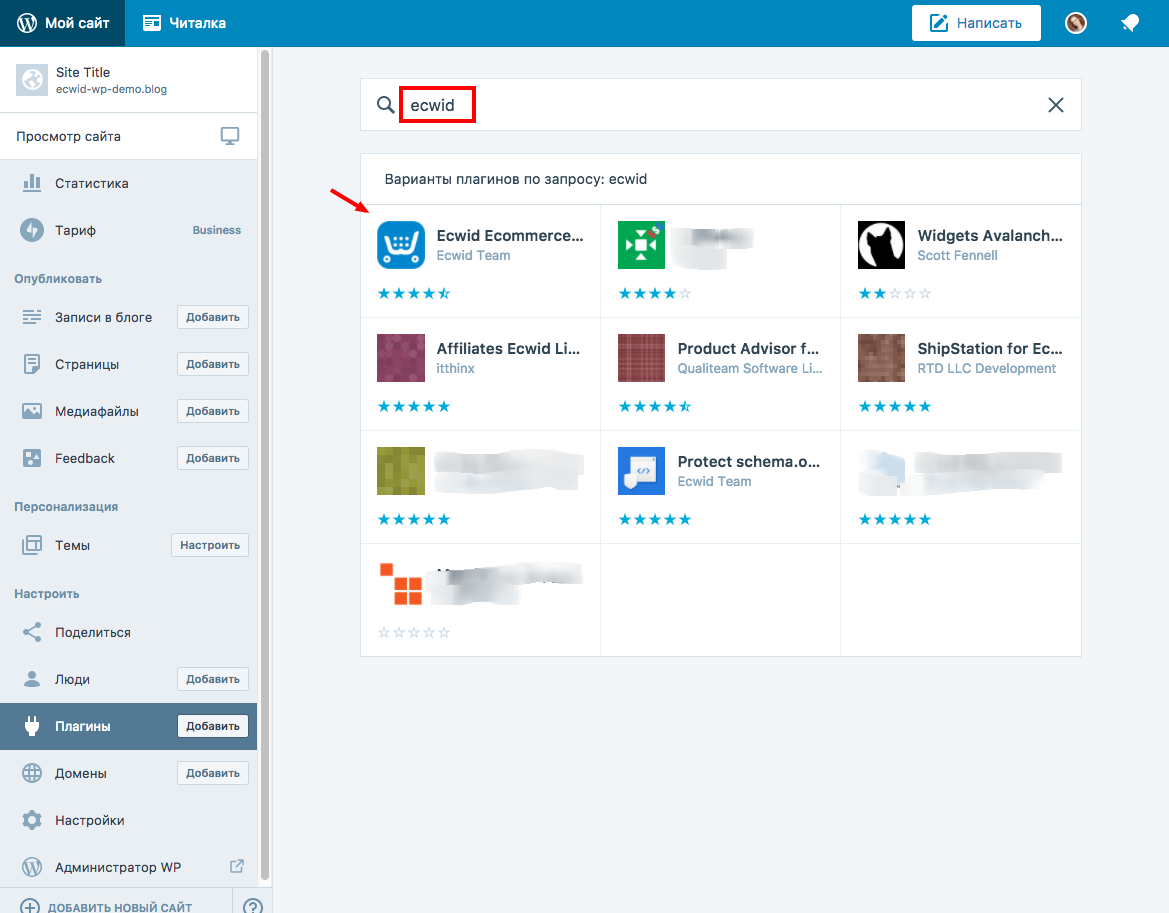The height and width of the screenshot is (913, 1169).
Task: Open Ecwid Ecommerce plugin card
Action: [x=481, y=261]
